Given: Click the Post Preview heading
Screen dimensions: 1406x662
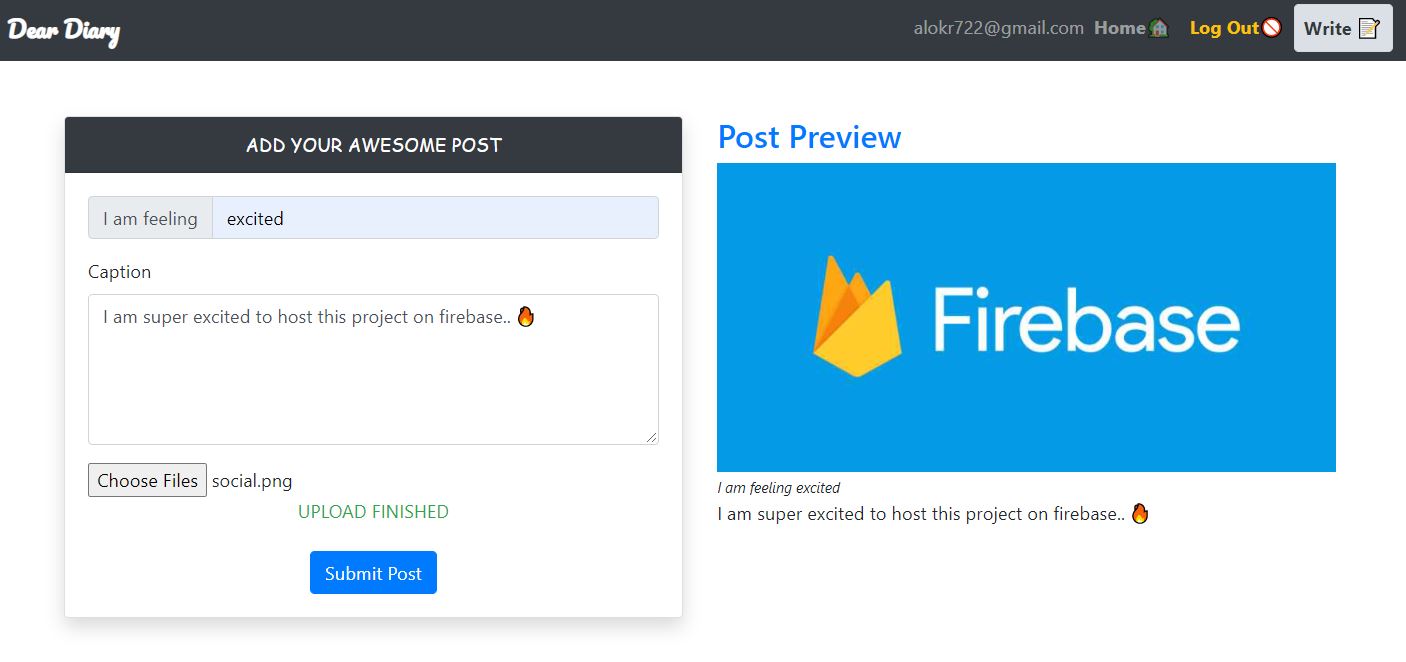Looking at the screenshot, I should click(809, 137).
